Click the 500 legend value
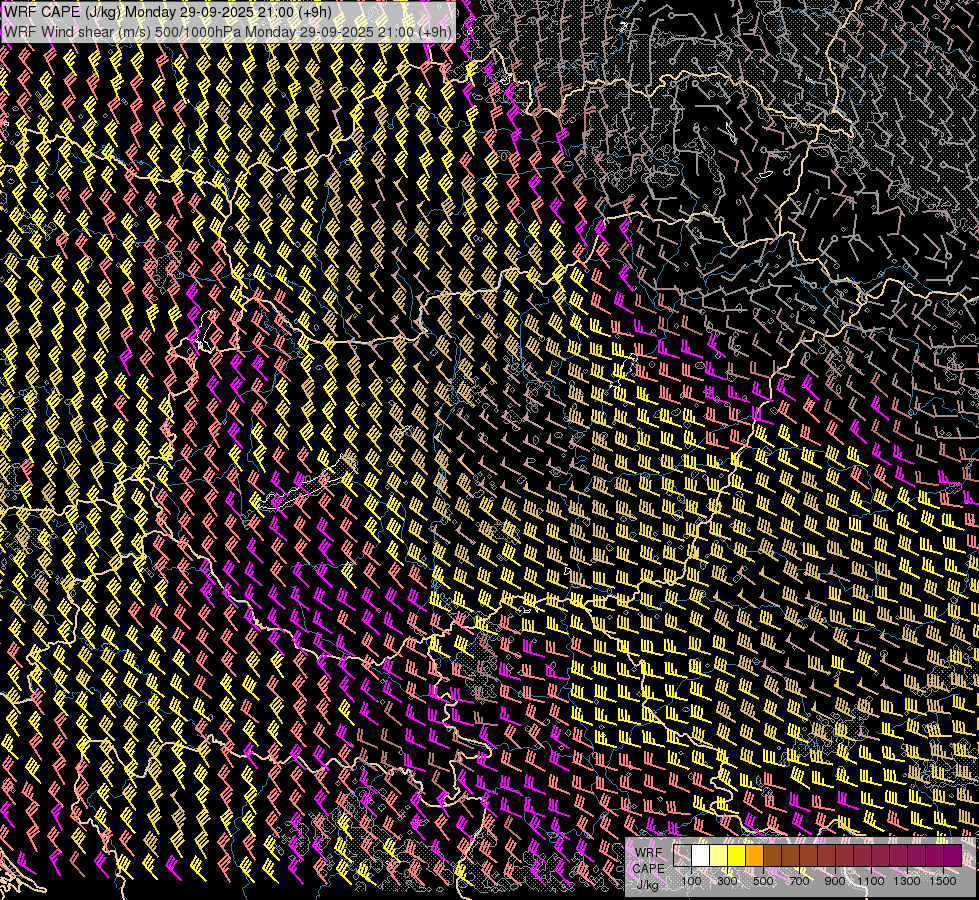Image resolution: width=979 pixels, height=900 pixels. [763, 881]
